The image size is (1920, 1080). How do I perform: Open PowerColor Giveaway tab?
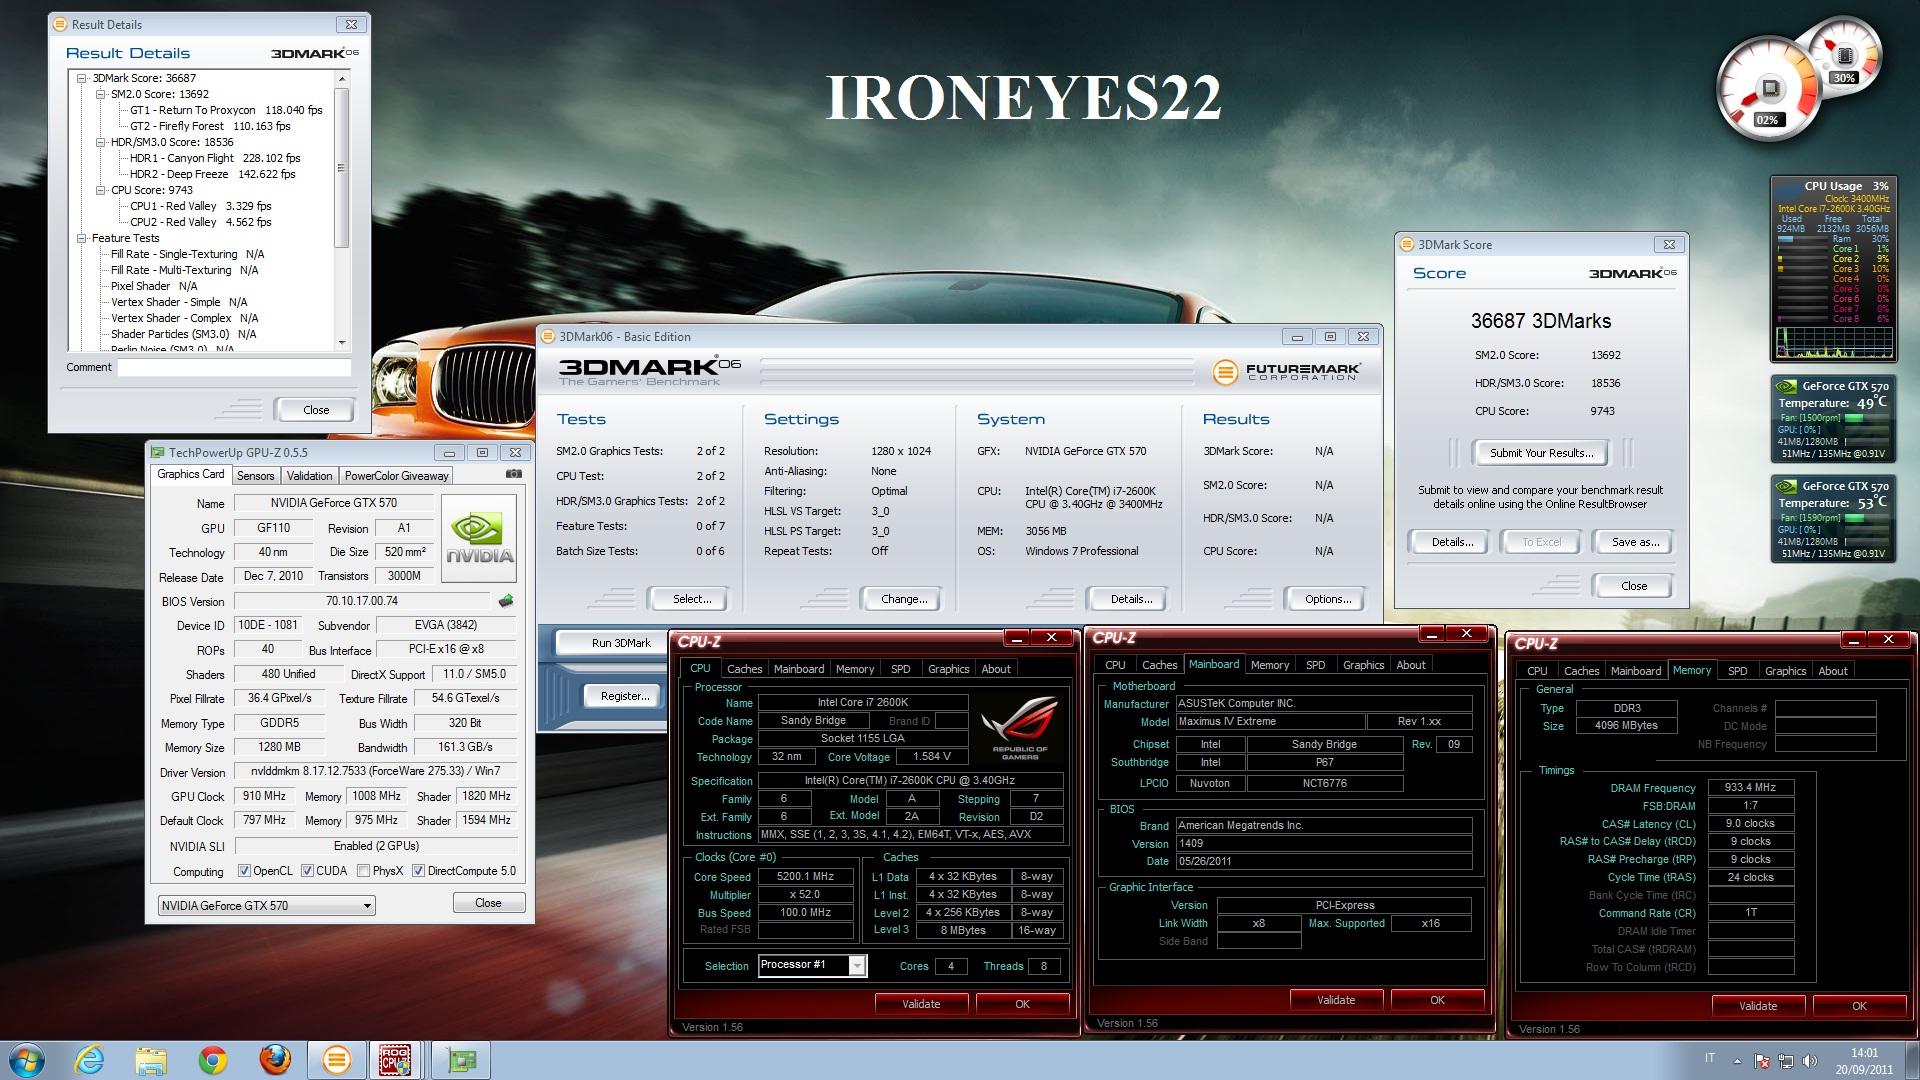pos(396,476)
